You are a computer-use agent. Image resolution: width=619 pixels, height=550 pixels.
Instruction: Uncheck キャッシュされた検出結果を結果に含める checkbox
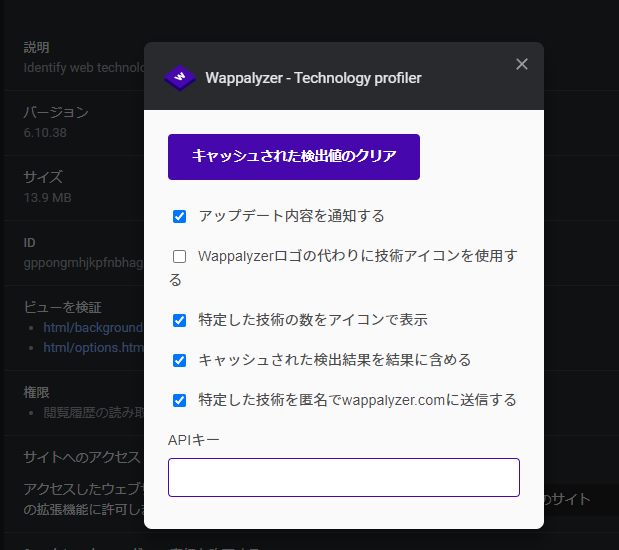click(x=180, y=360)
